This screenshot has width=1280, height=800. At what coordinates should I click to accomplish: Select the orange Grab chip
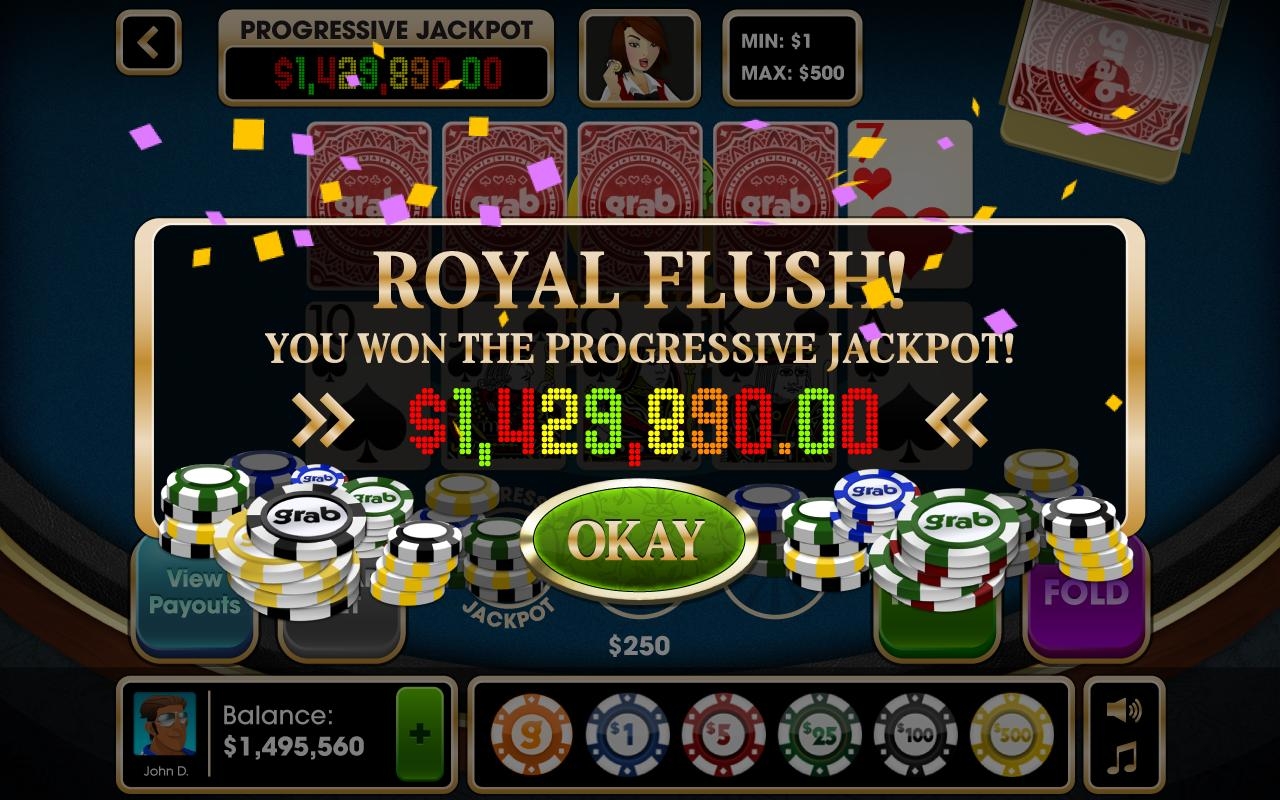coord(532,735)
